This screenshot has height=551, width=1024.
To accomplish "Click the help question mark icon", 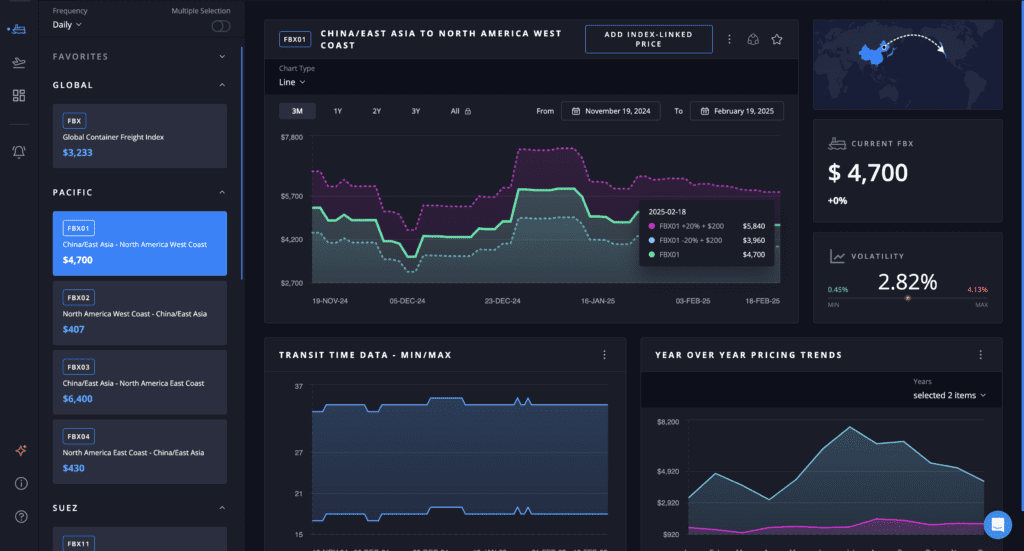I will [x=21, y=516].
